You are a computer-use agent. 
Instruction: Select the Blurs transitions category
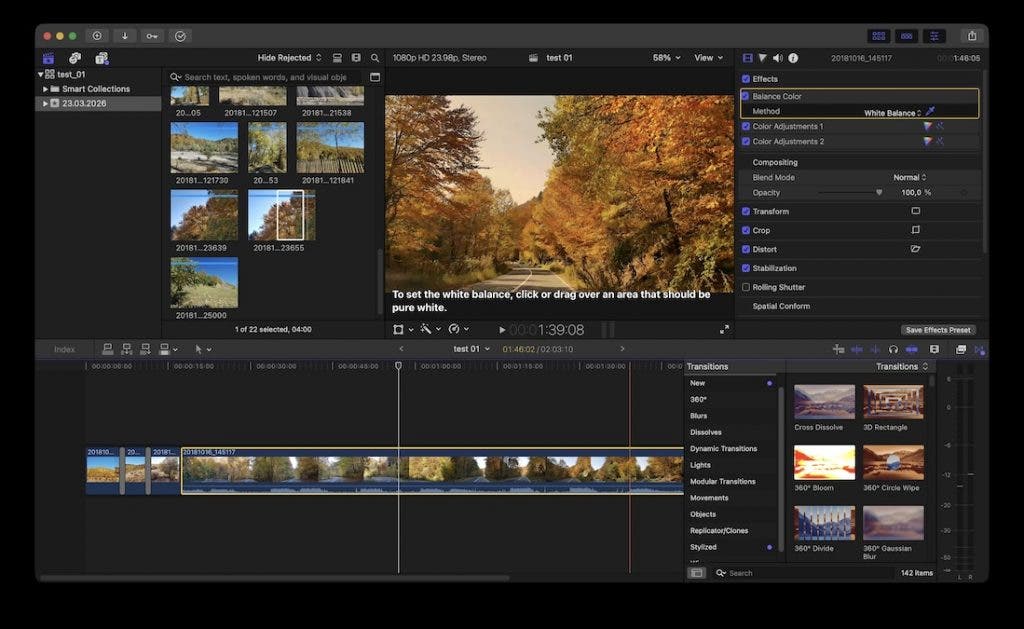[699, 416]
